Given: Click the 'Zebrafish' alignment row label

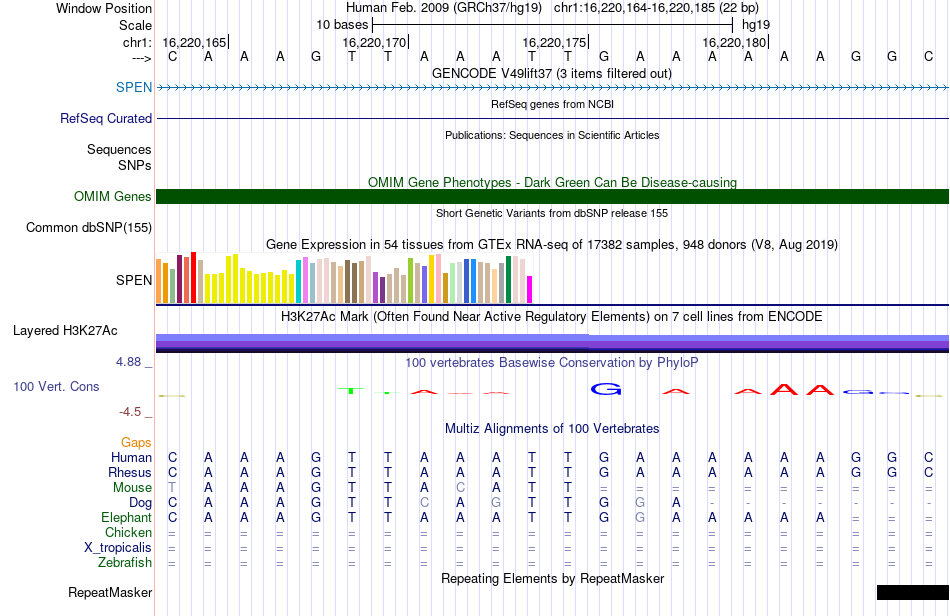Looking at the screenshot, I should tap(125, 562).
